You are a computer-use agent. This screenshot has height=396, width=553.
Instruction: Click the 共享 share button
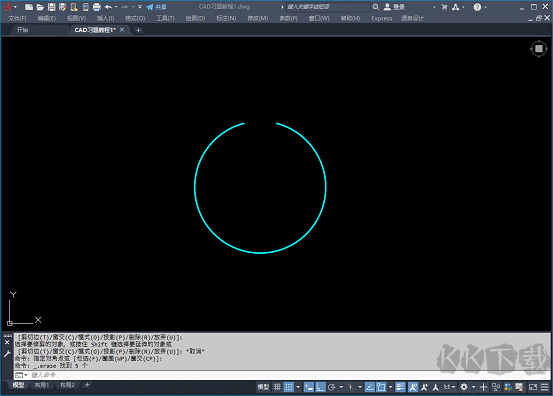(x=156, y=7)
